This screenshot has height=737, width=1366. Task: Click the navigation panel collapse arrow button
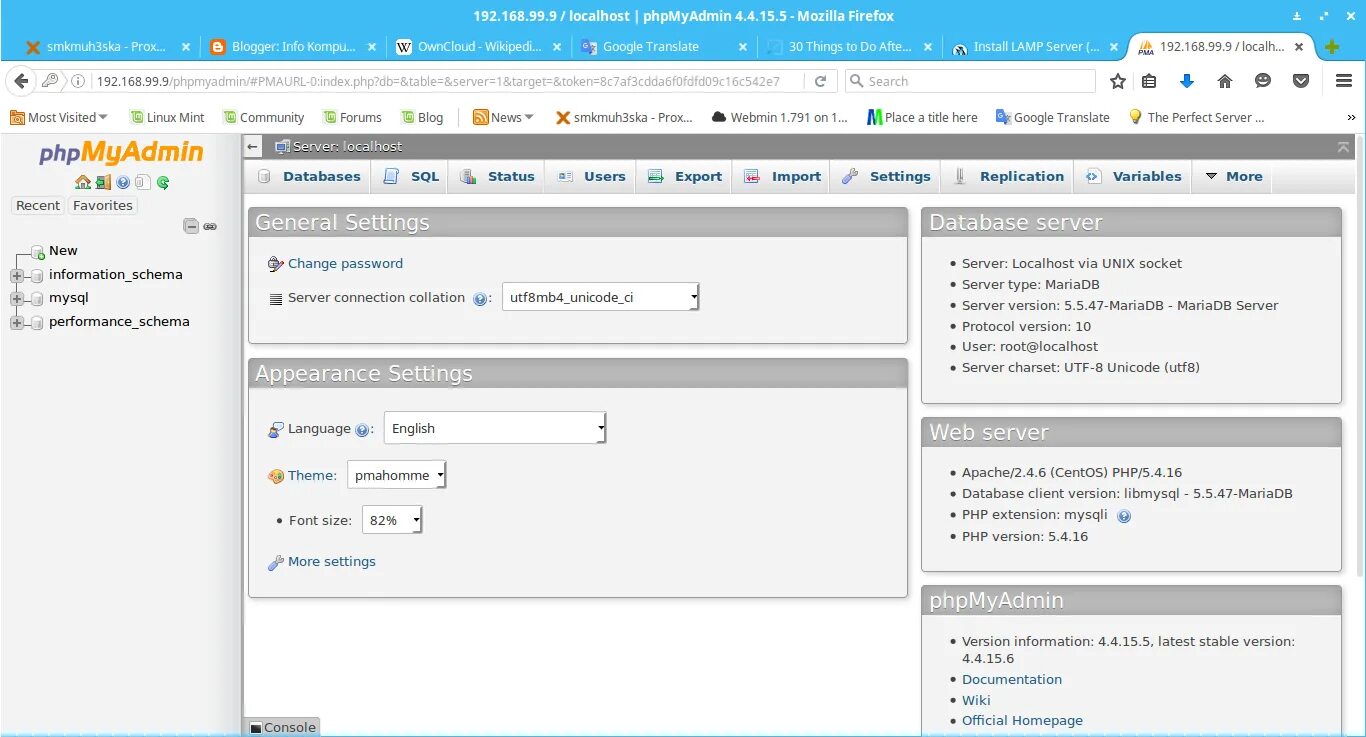click(253, 147)
